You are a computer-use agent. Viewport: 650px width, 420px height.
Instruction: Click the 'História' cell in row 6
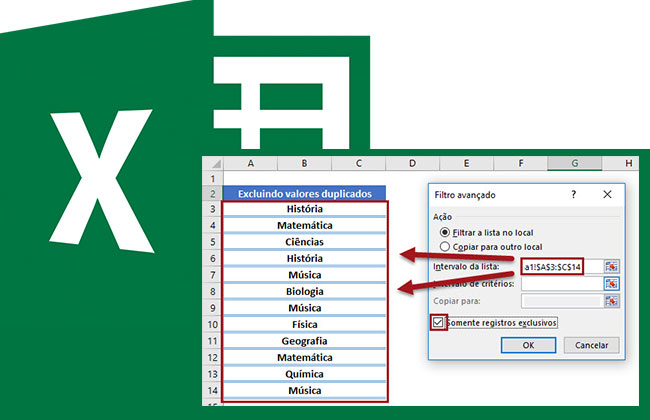[x=305, y=259]
